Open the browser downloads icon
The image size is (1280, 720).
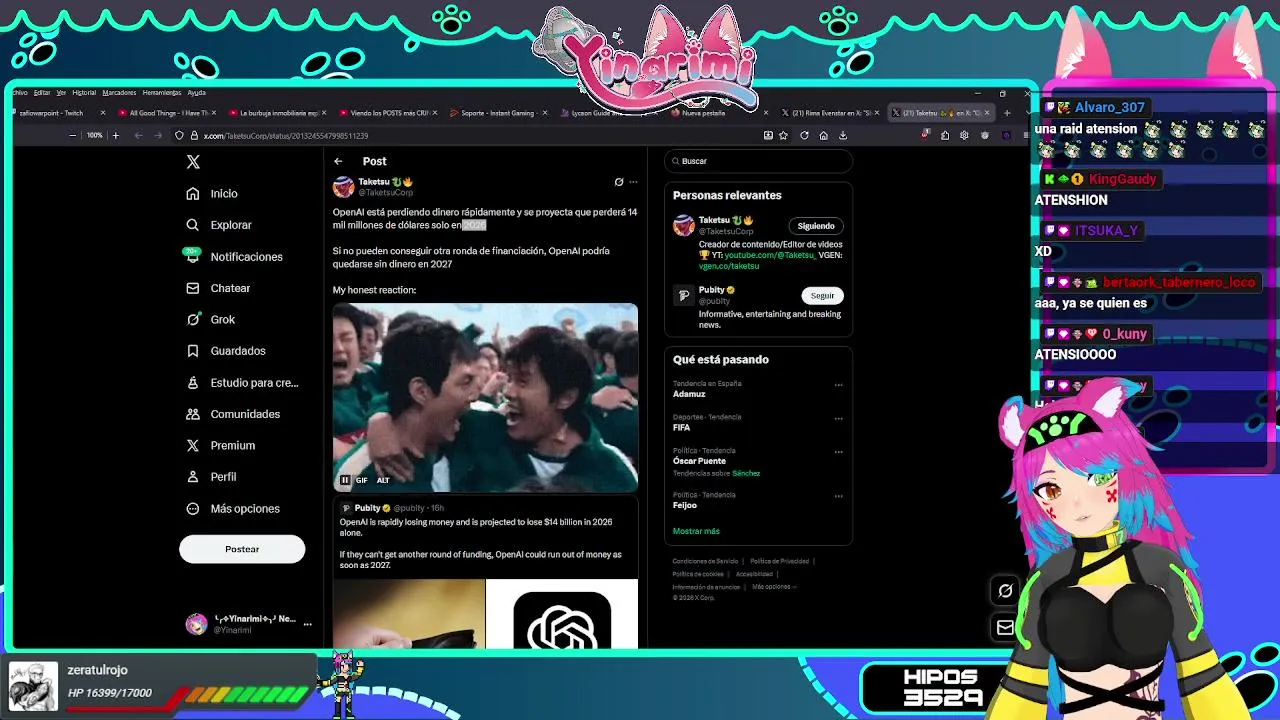(x=843, y=135)
